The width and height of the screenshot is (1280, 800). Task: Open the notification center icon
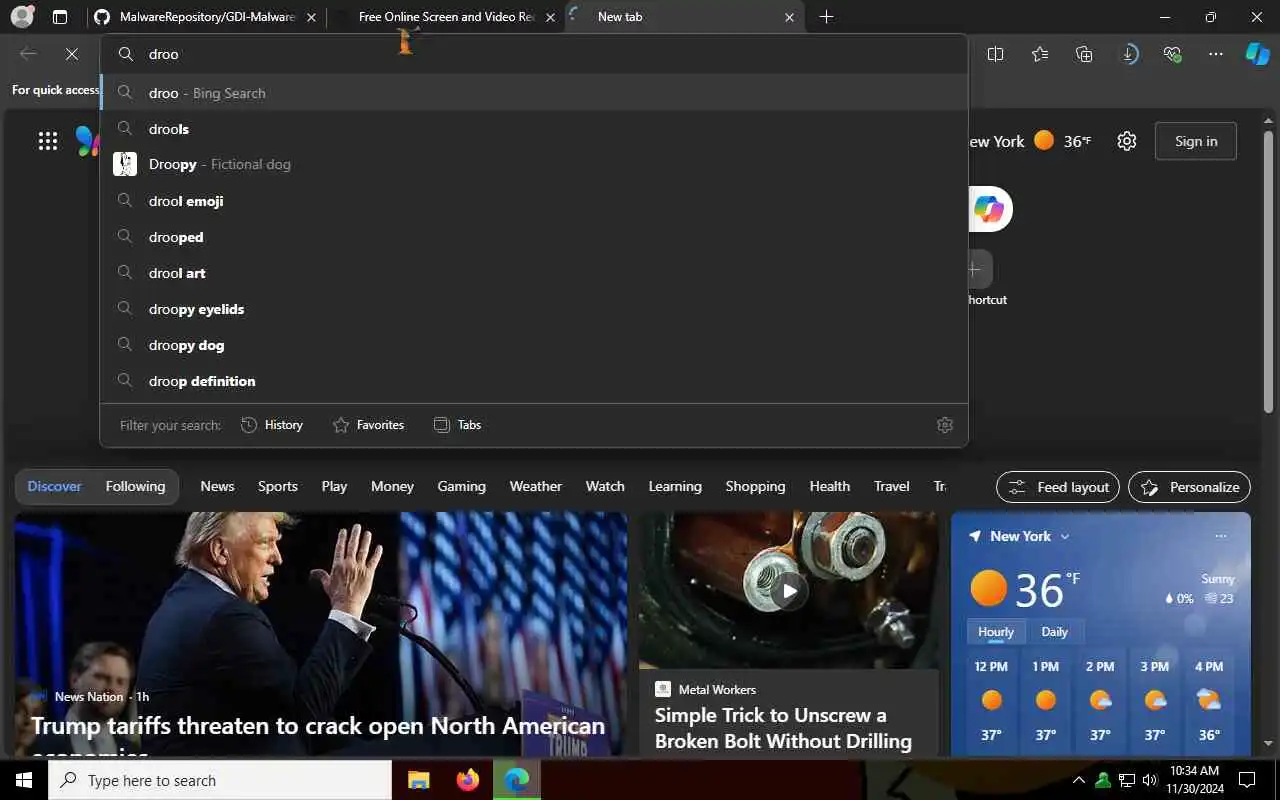tap(1247, 780)
